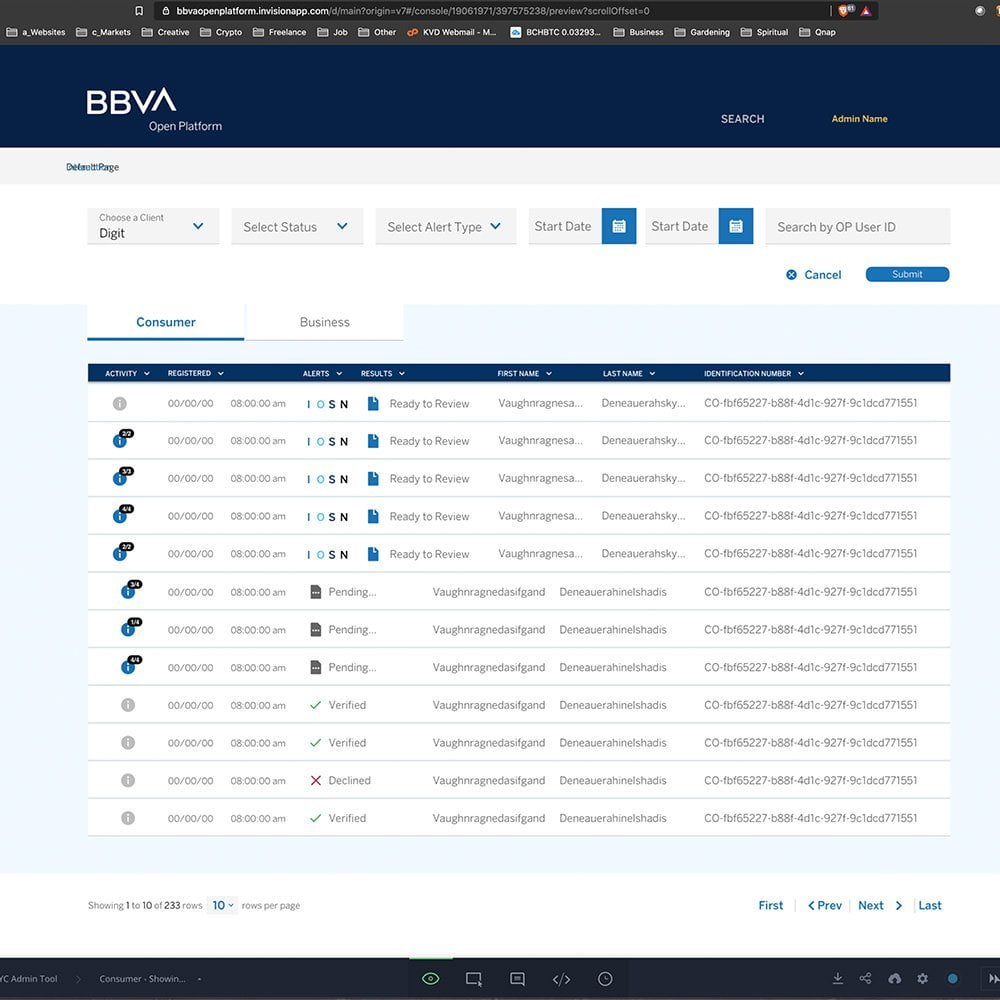This screenshot has width=1000, height=1000.
Task: Click the info icon with 3/3 badge
Action: coord(120,479)
